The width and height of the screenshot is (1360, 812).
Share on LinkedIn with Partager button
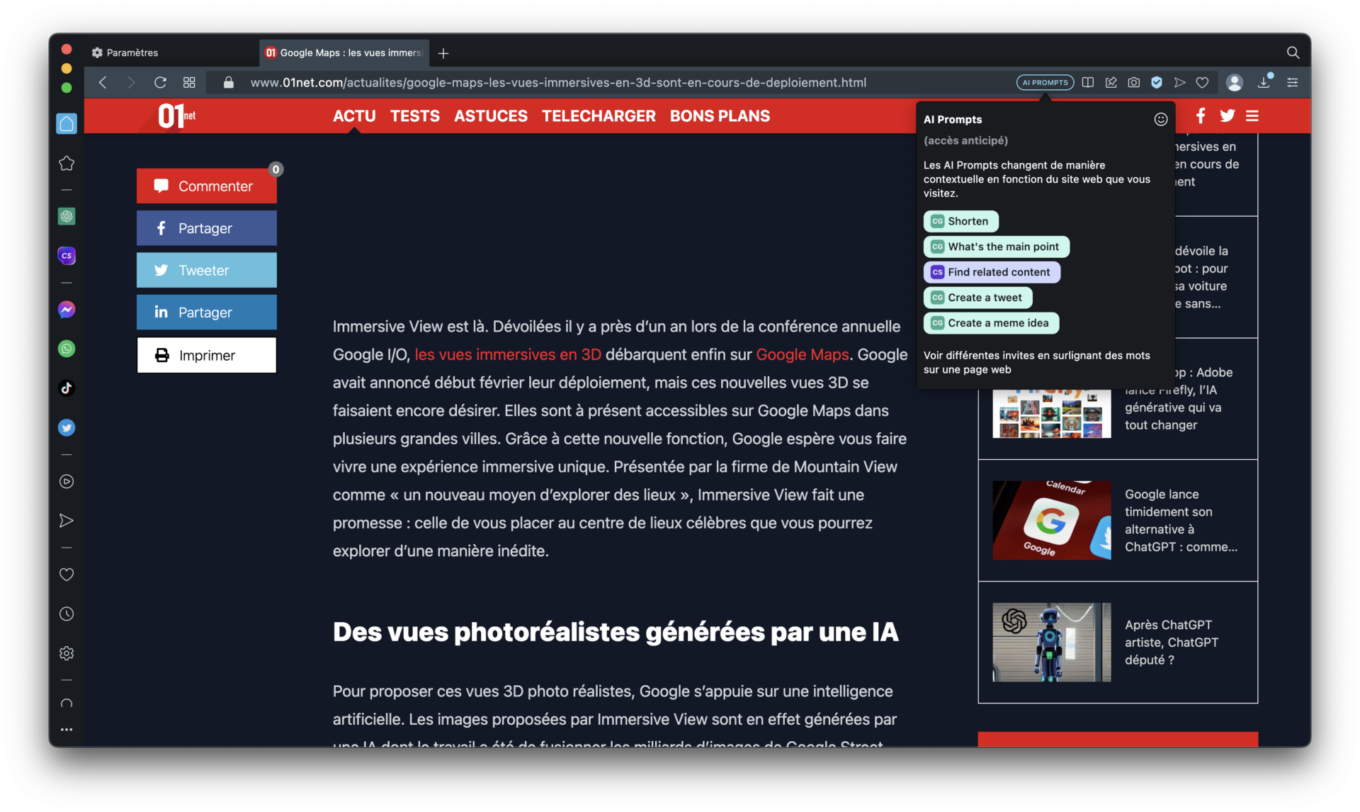coord(207,312)
